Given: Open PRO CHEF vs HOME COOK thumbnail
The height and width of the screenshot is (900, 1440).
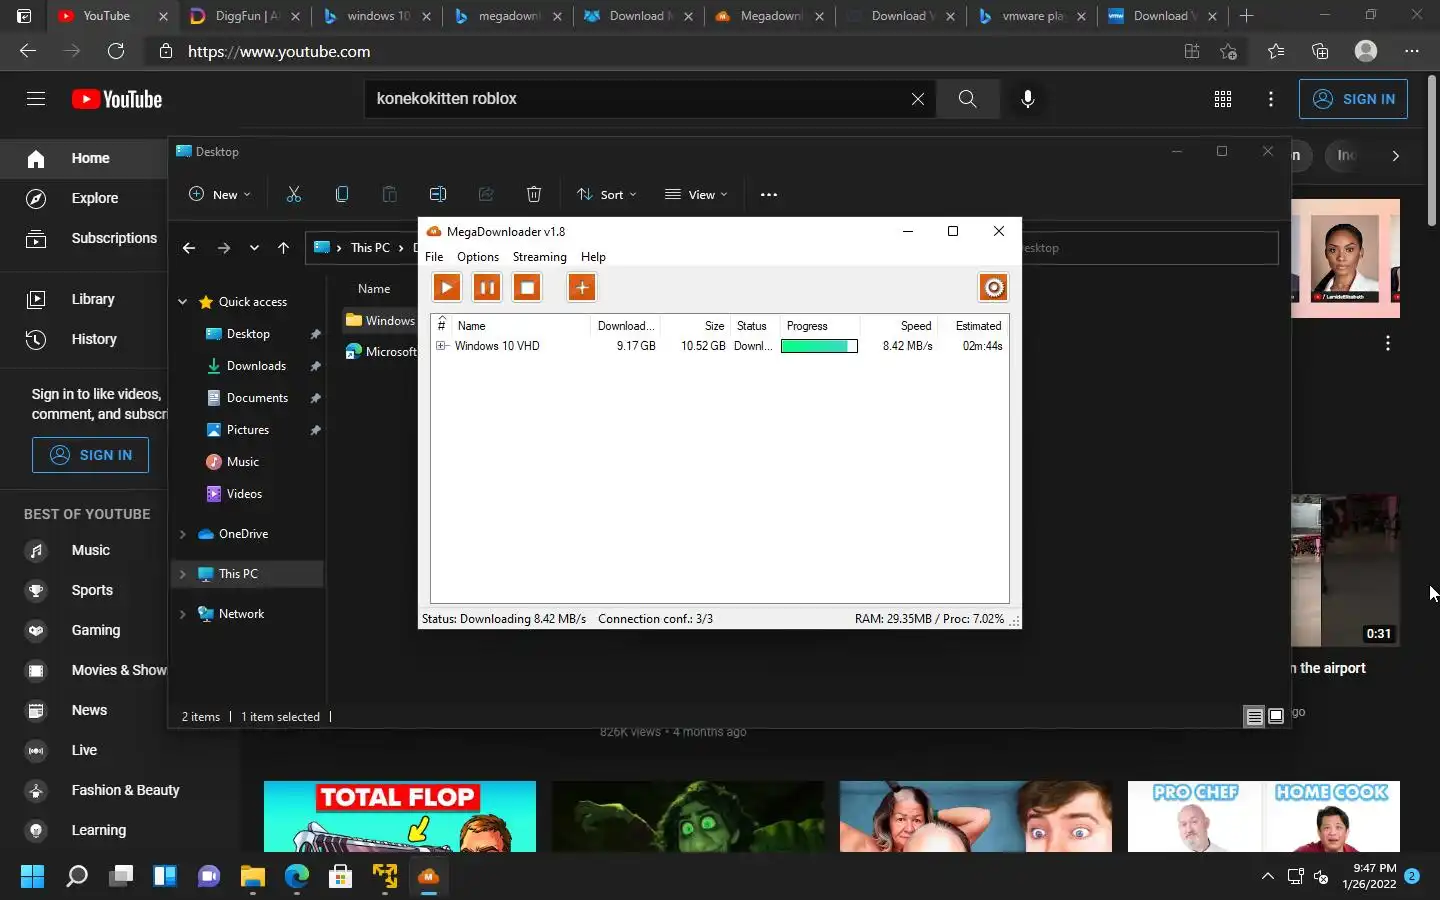Looking at the screenshot, I should point(1264,816).
